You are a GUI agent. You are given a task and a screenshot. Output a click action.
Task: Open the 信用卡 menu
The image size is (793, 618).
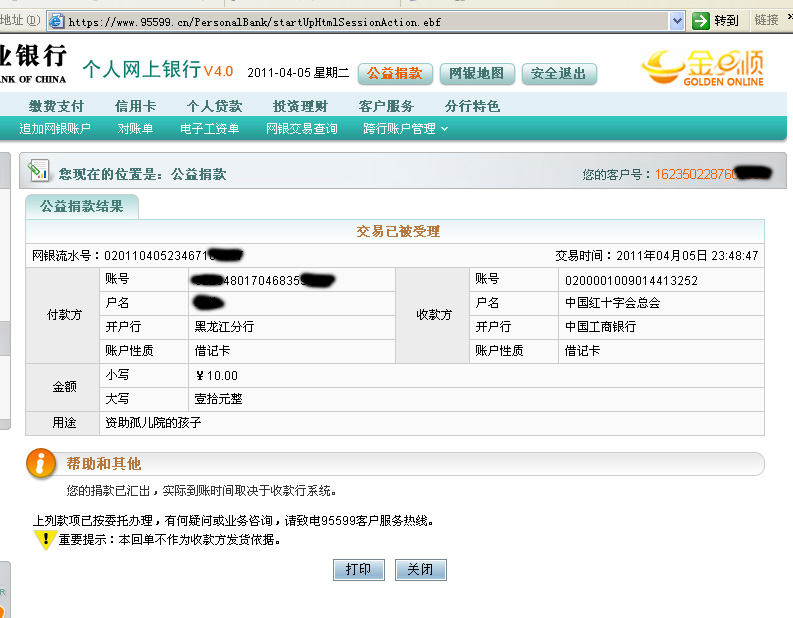(135, 106)
